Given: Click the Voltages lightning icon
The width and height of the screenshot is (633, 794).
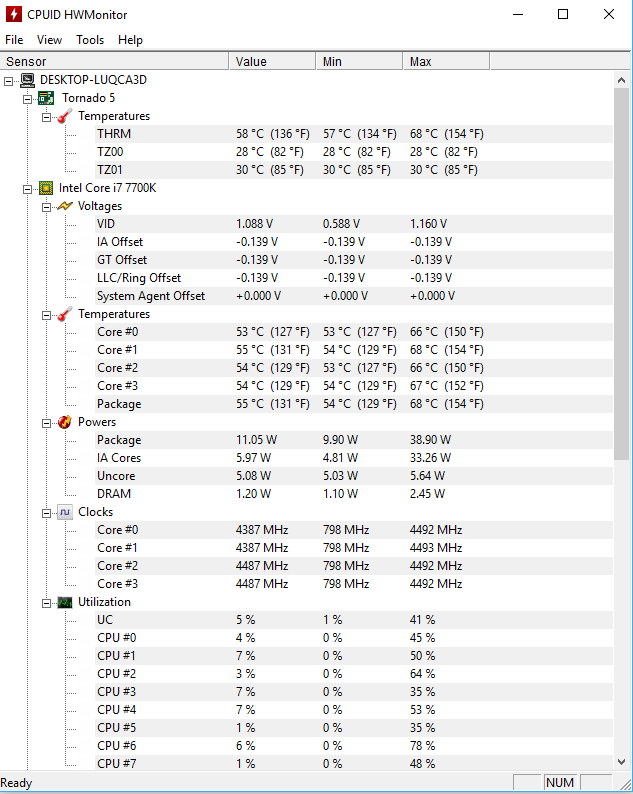Looking at the screenshot, I should [64, 206].
